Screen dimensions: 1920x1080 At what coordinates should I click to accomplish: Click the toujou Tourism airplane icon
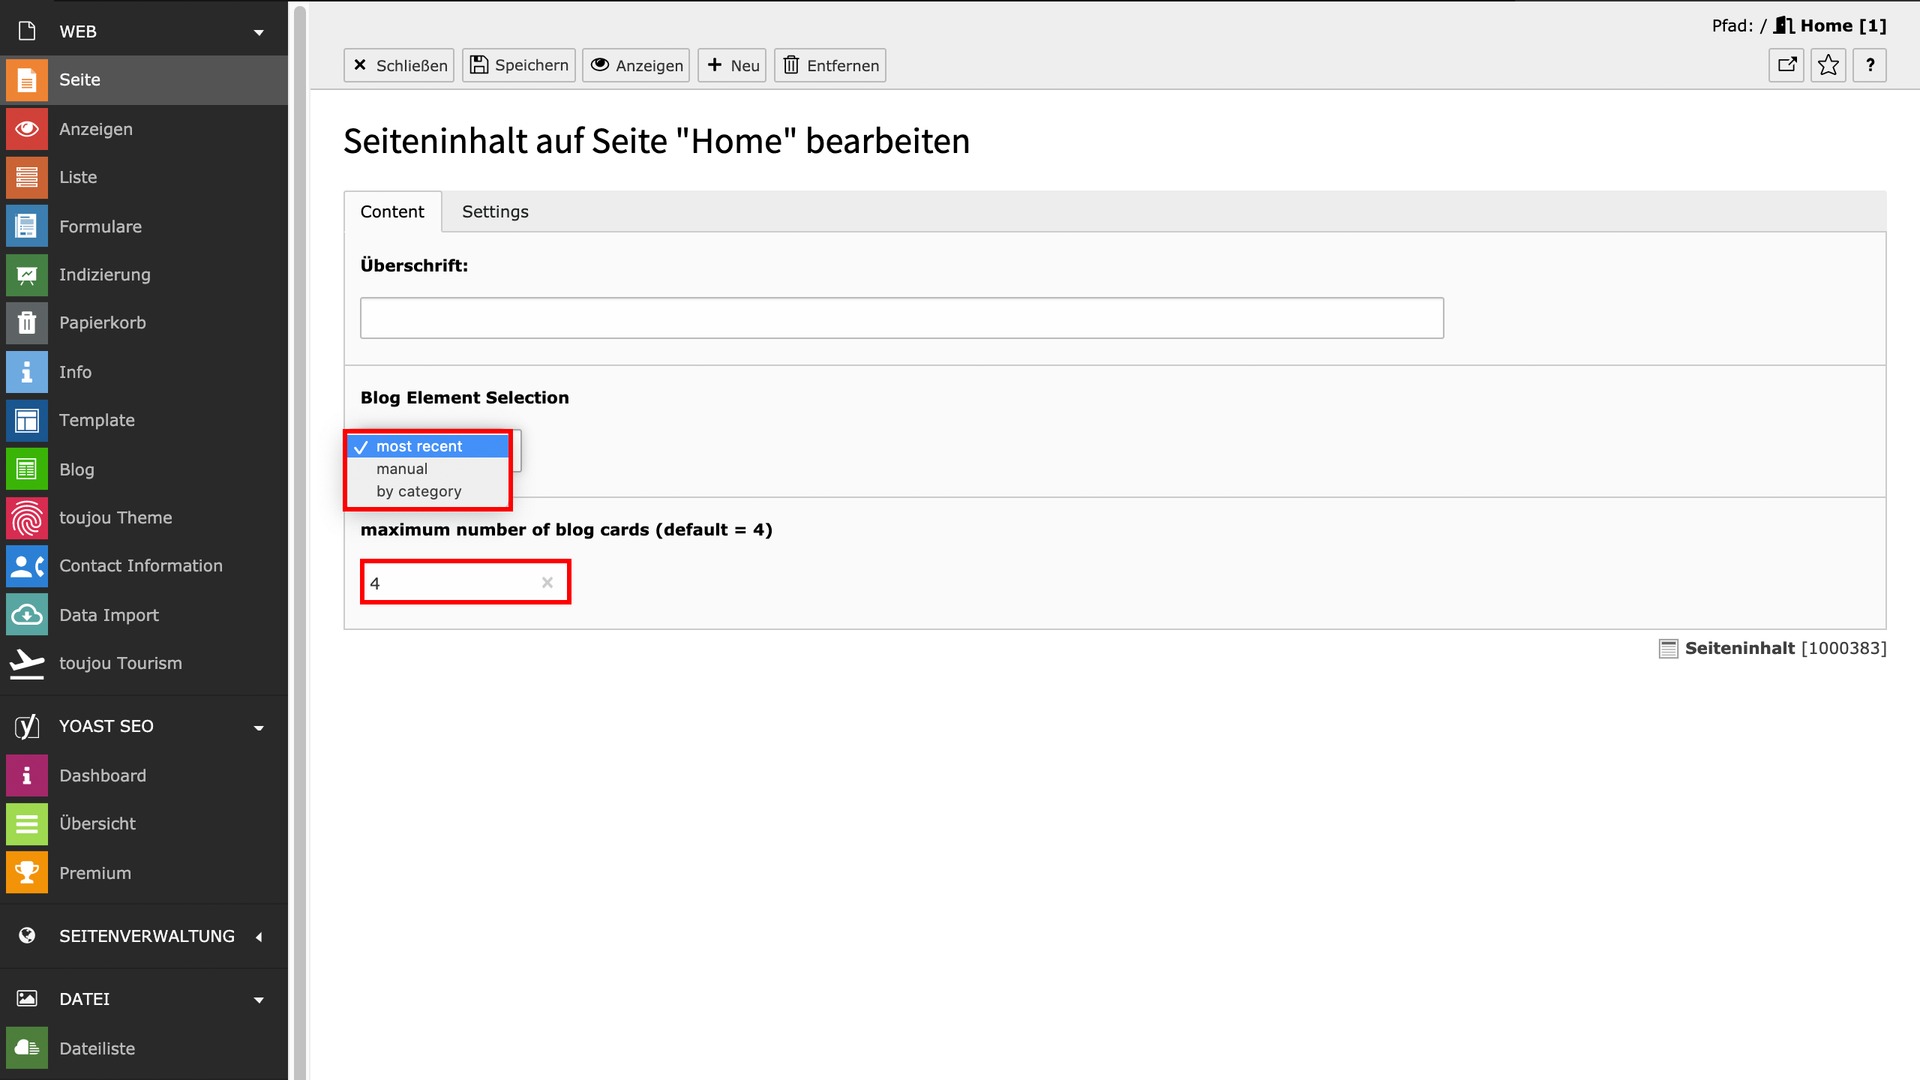pyautogui.click(x=27, y=663)
